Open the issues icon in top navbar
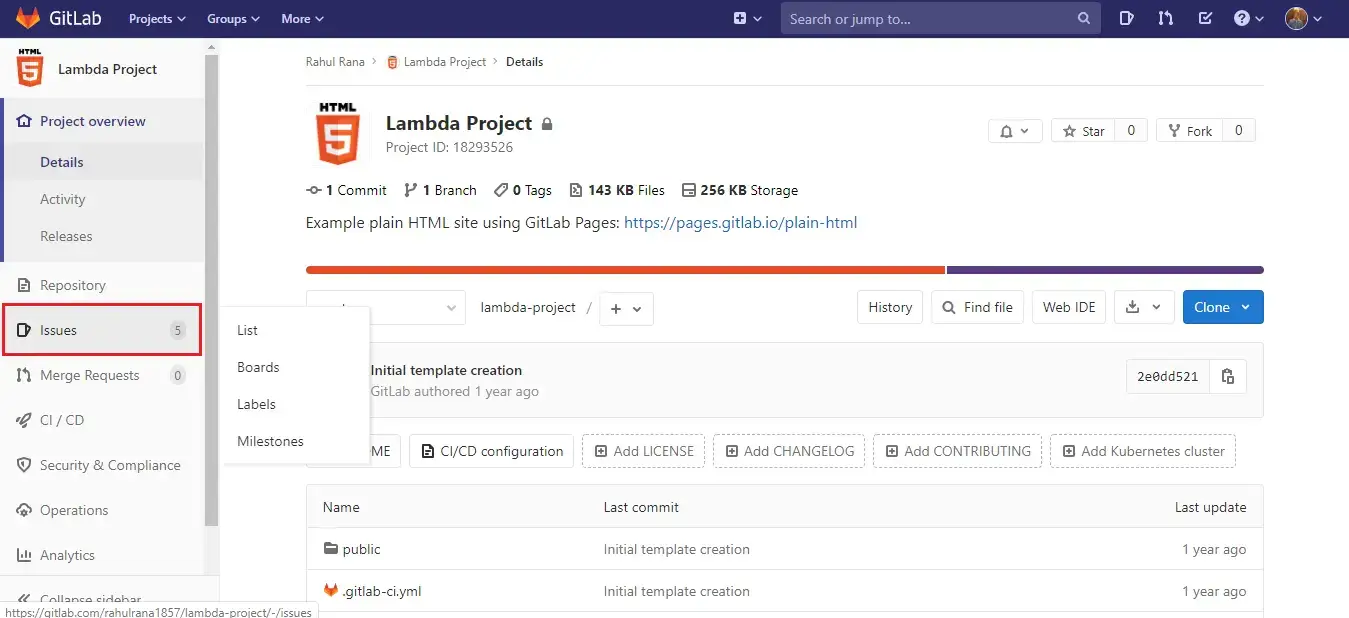The width and height of the screenshot is (1349, 618). [x=1126, y=18]
